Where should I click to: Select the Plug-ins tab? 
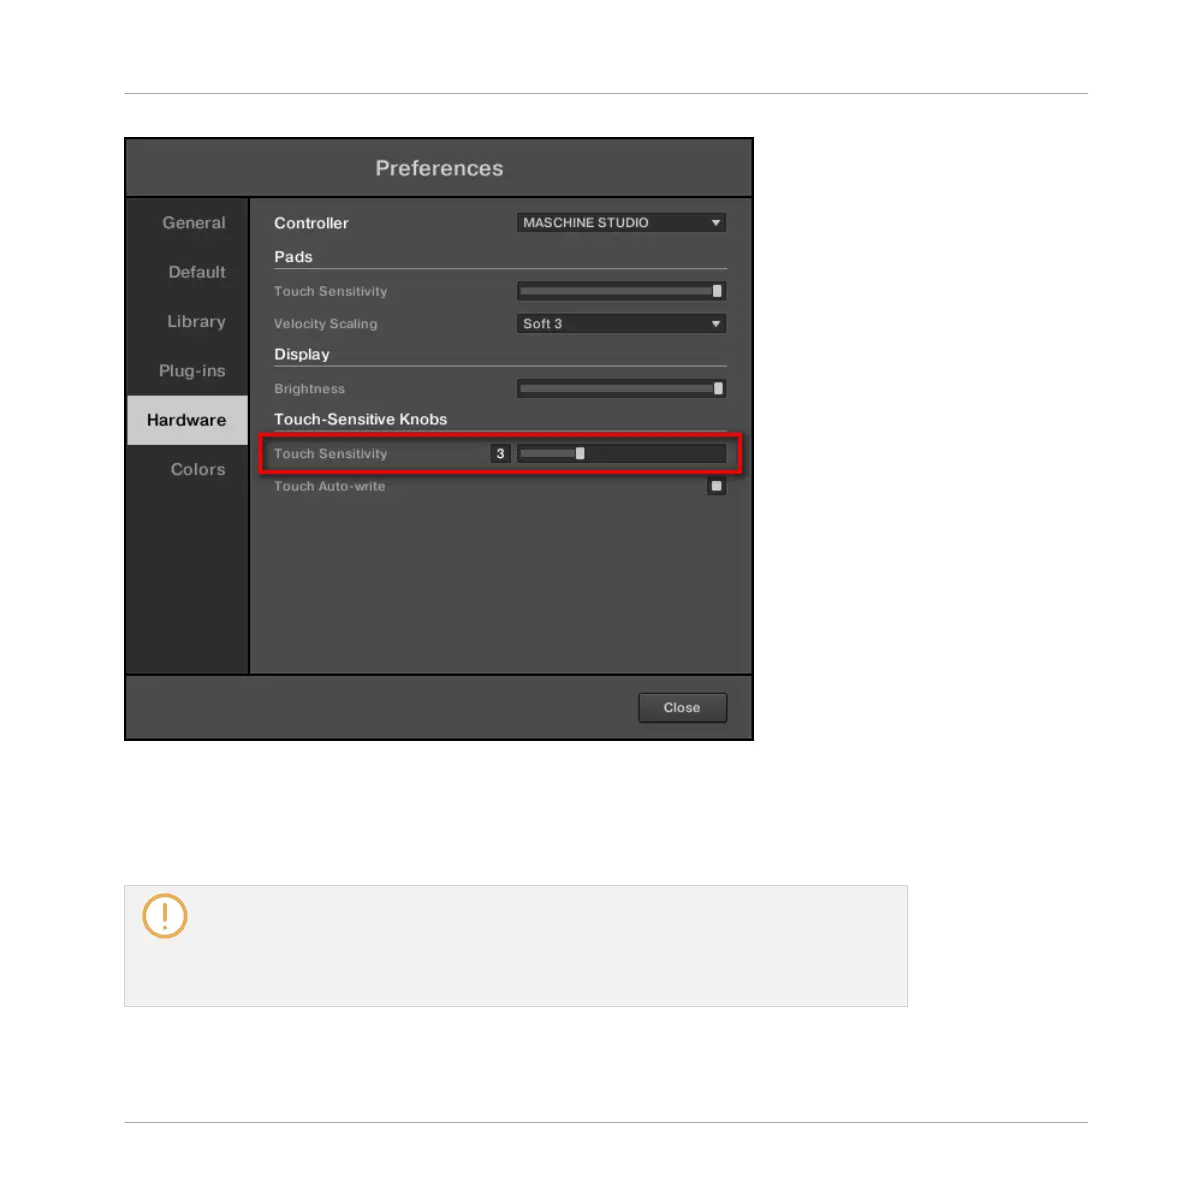191,371
